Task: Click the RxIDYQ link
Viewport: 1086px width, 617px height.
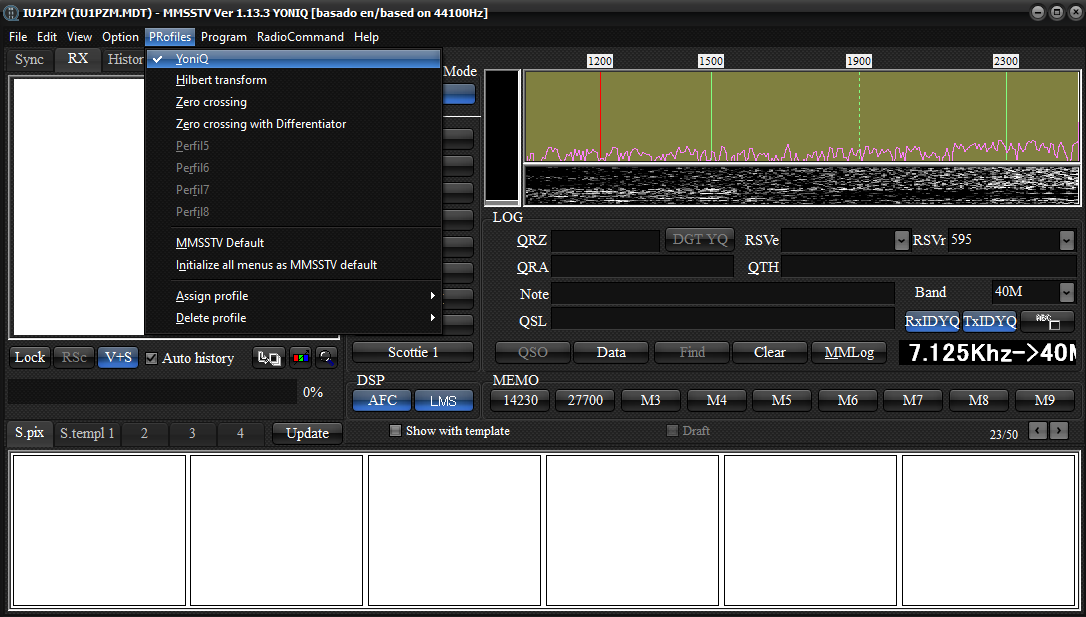Action: click(x=932, y=322)
